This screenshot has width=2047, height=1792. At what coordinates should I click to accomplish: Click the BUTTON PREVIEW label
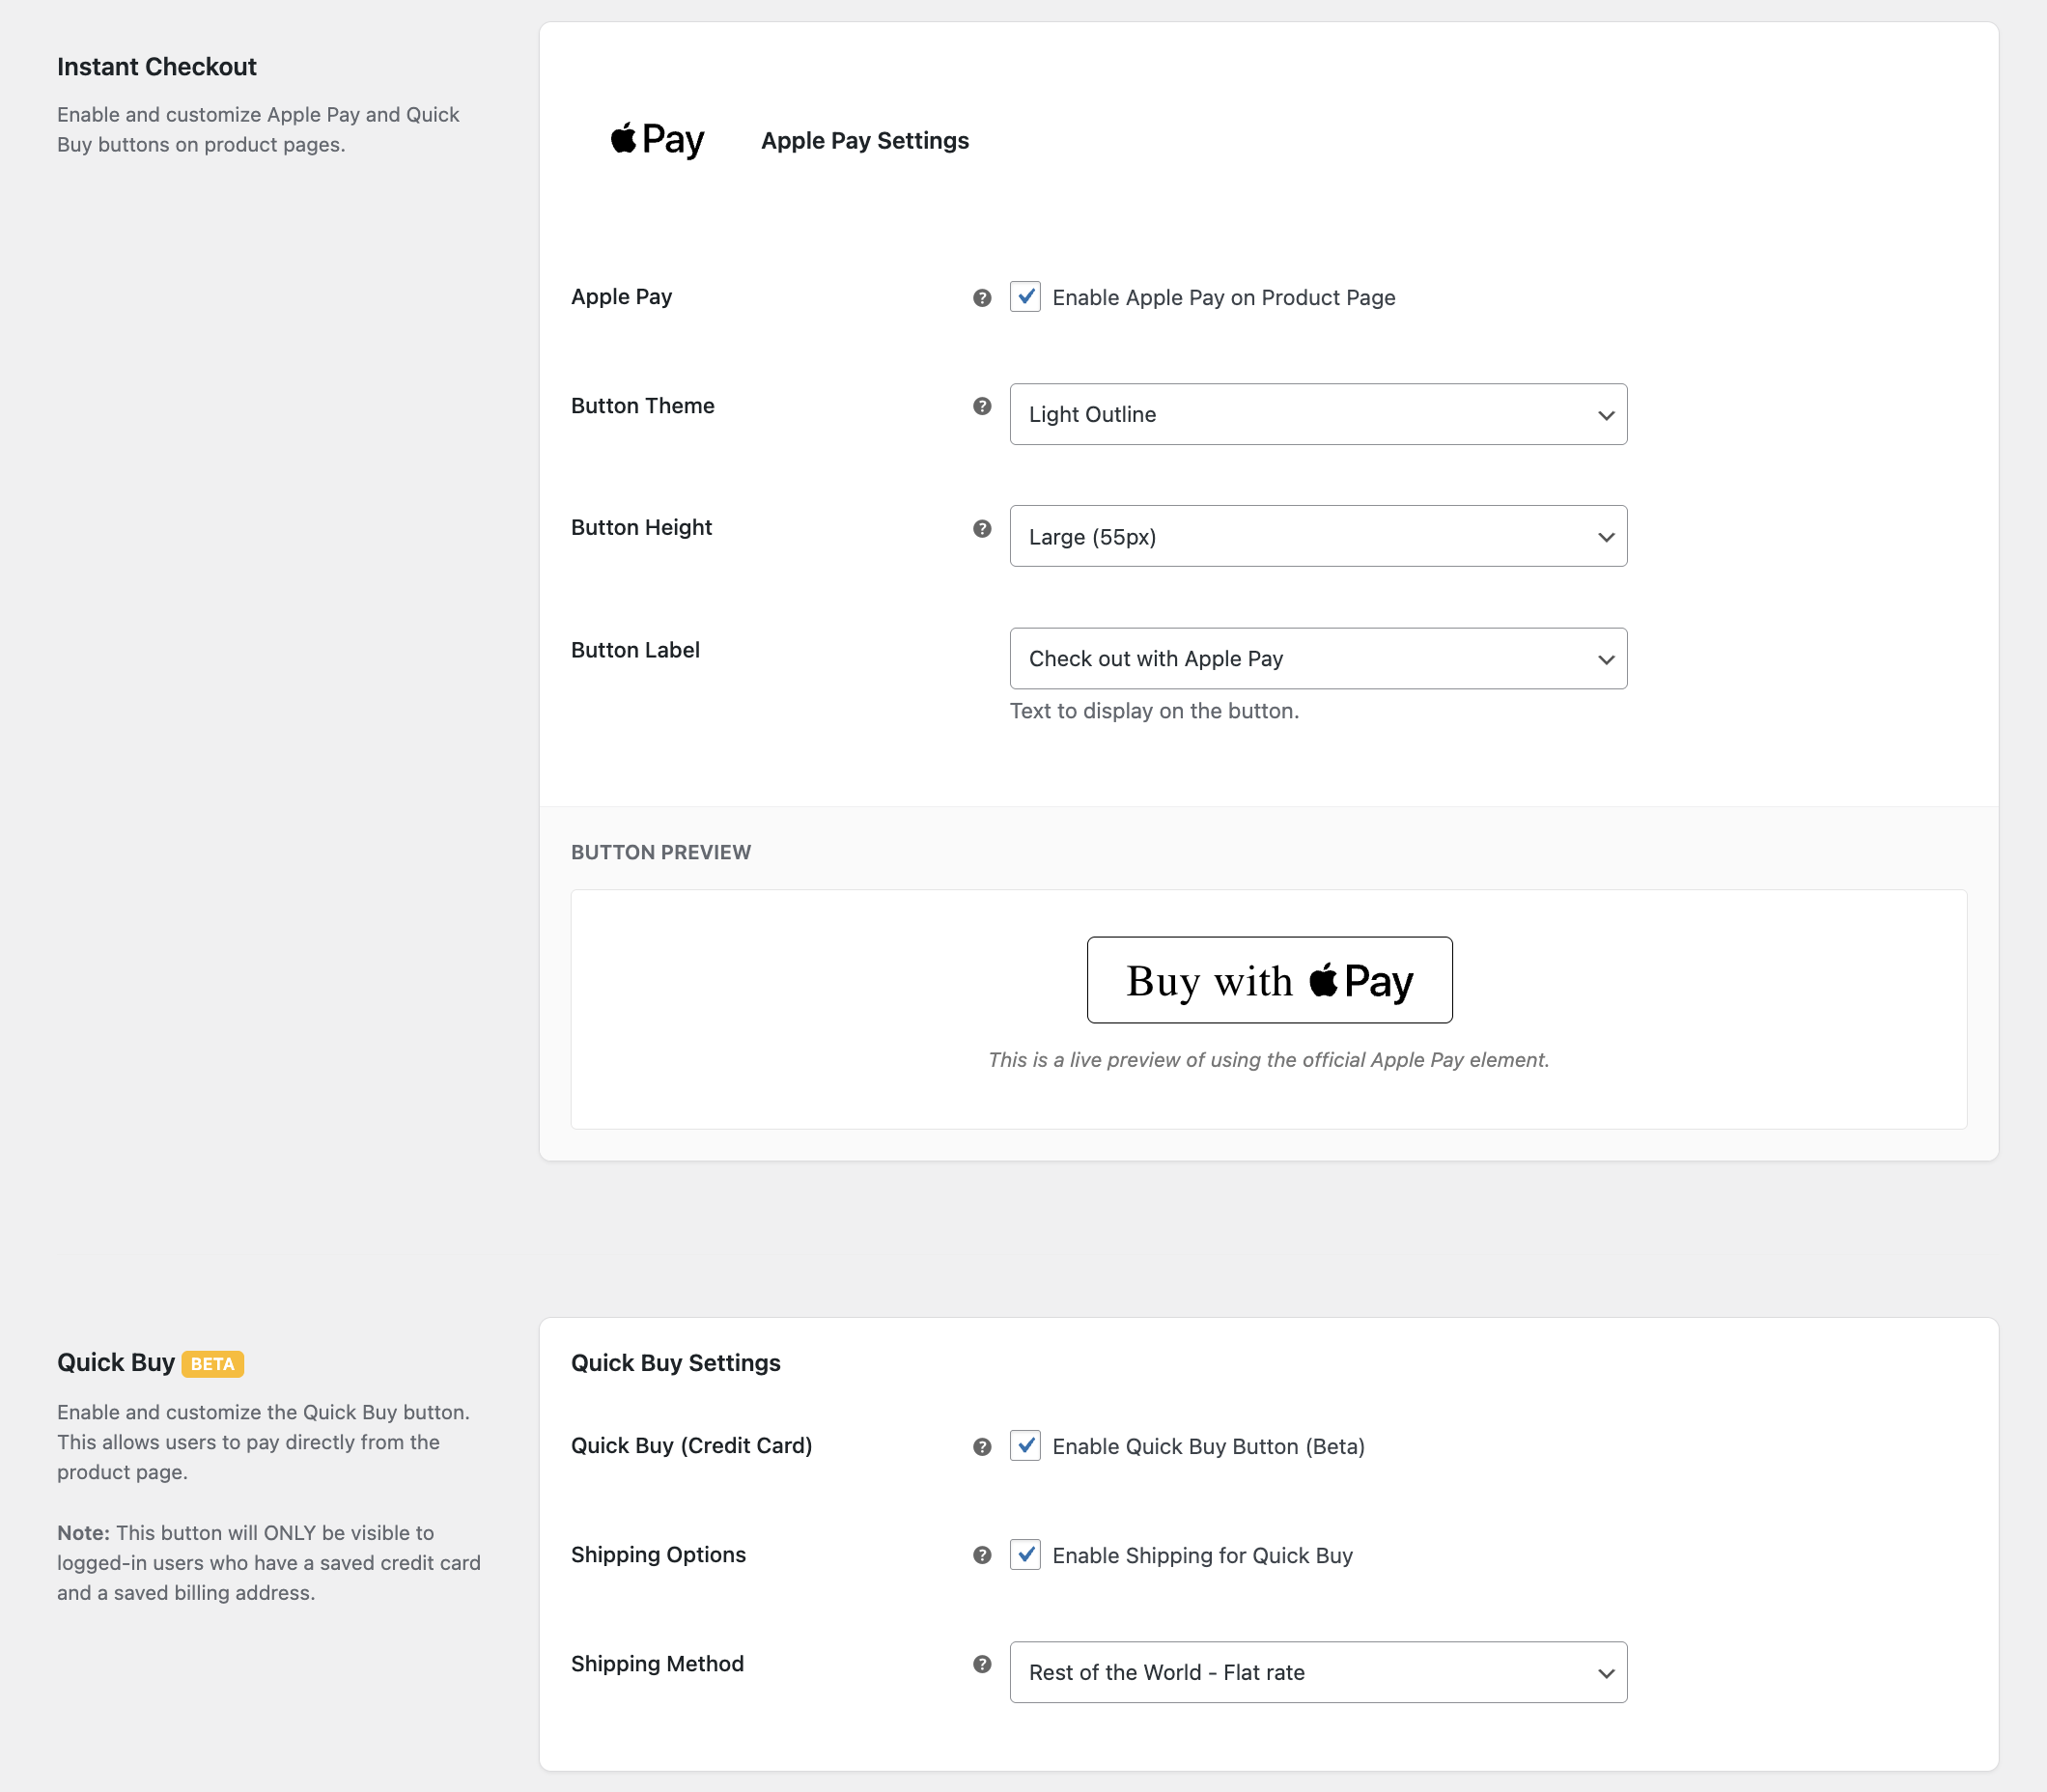[661, 852]
